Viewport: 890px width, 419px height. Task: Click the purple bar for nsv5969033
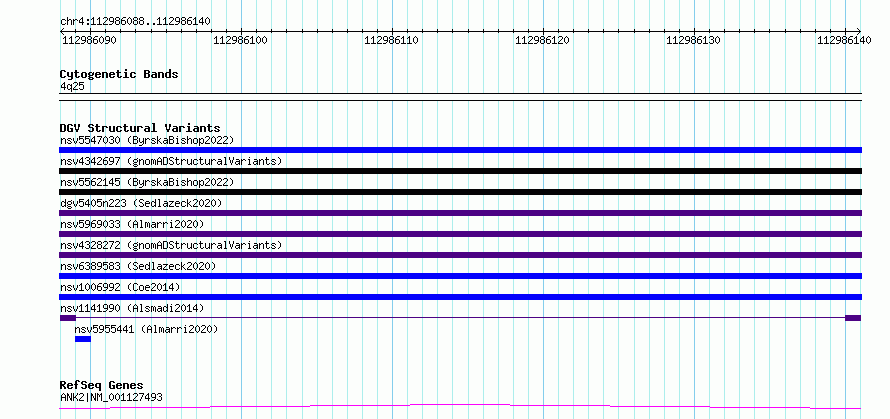tap(460, 234)
